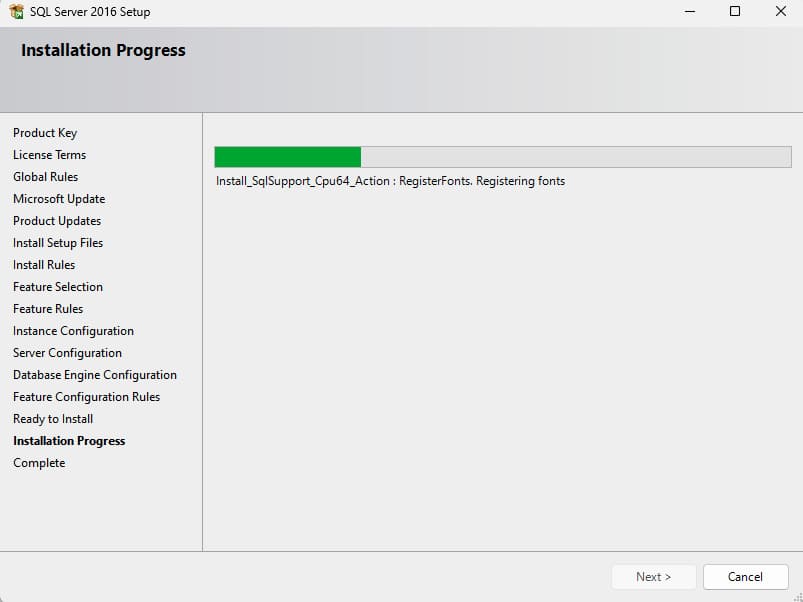Screen dimensions: 803x602
Task: Select the Server Configuration step
Action: (x=67, y=353)
